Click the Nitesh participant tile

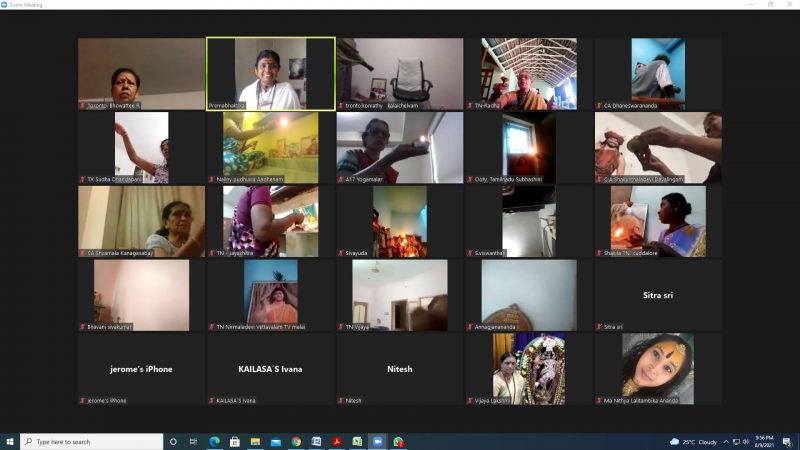[399, 369]
